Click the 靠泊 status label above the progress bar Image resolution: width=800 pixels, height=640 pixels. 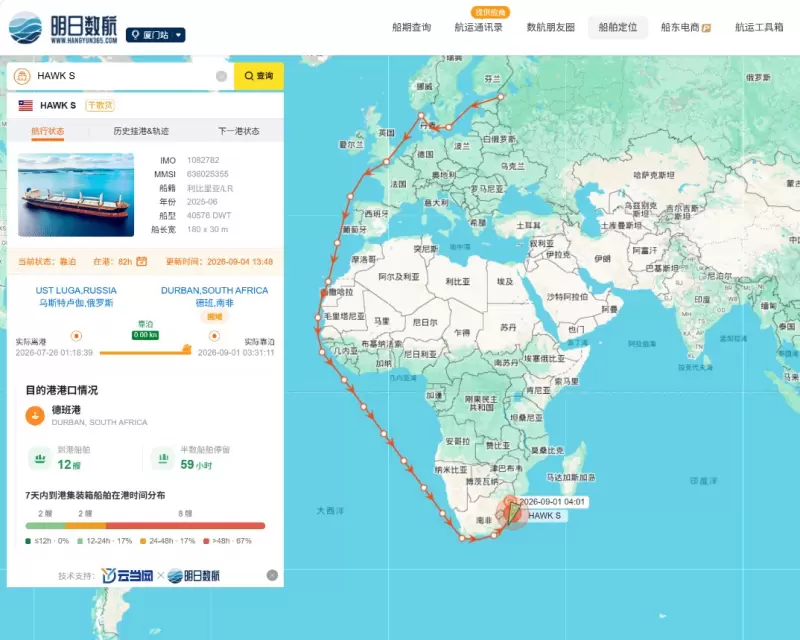(x=145, y=324)
